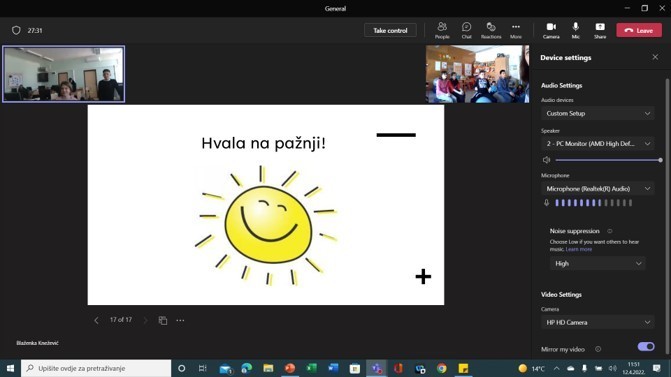This screenshot has width=671, height=377.
Task: Open the Reactions menu
Action: (x=491, y=30)
